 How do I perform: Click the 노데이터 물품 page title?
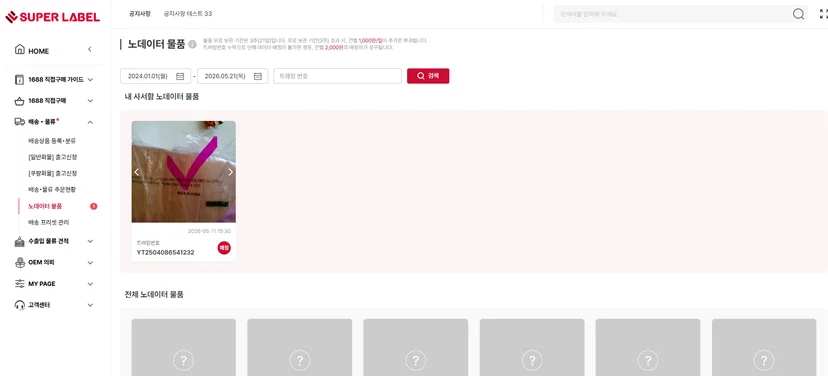coord(156,44)
